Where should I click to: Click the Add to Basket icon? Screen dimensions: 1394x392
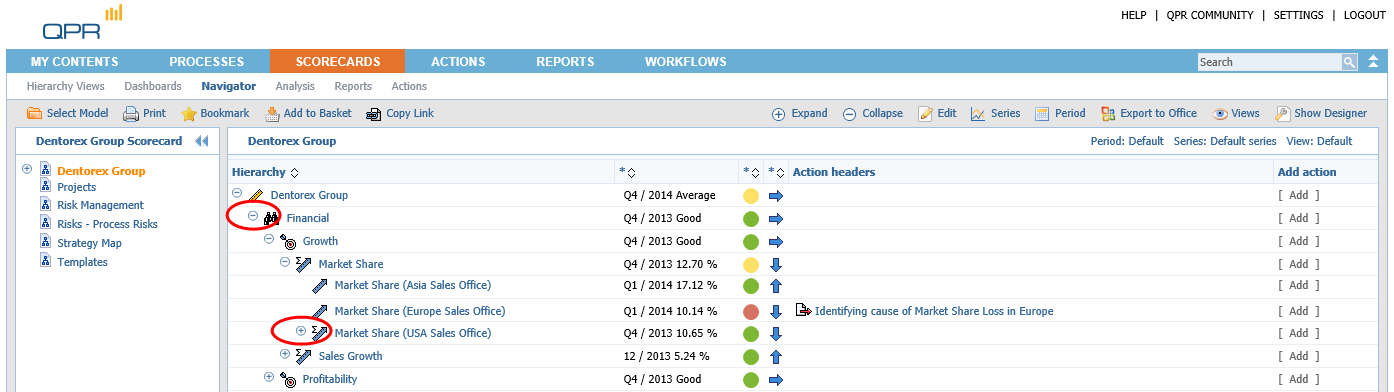pyautogui.click(x=272, y=113)
